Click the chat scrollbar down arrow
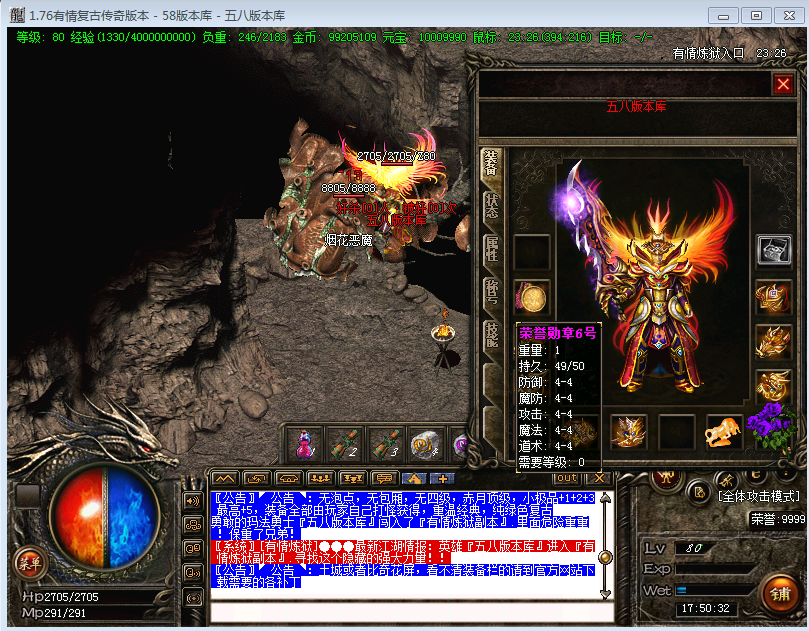Image resolution: width=809 pixels, height=631 pixels. click(x=605, y=594)
